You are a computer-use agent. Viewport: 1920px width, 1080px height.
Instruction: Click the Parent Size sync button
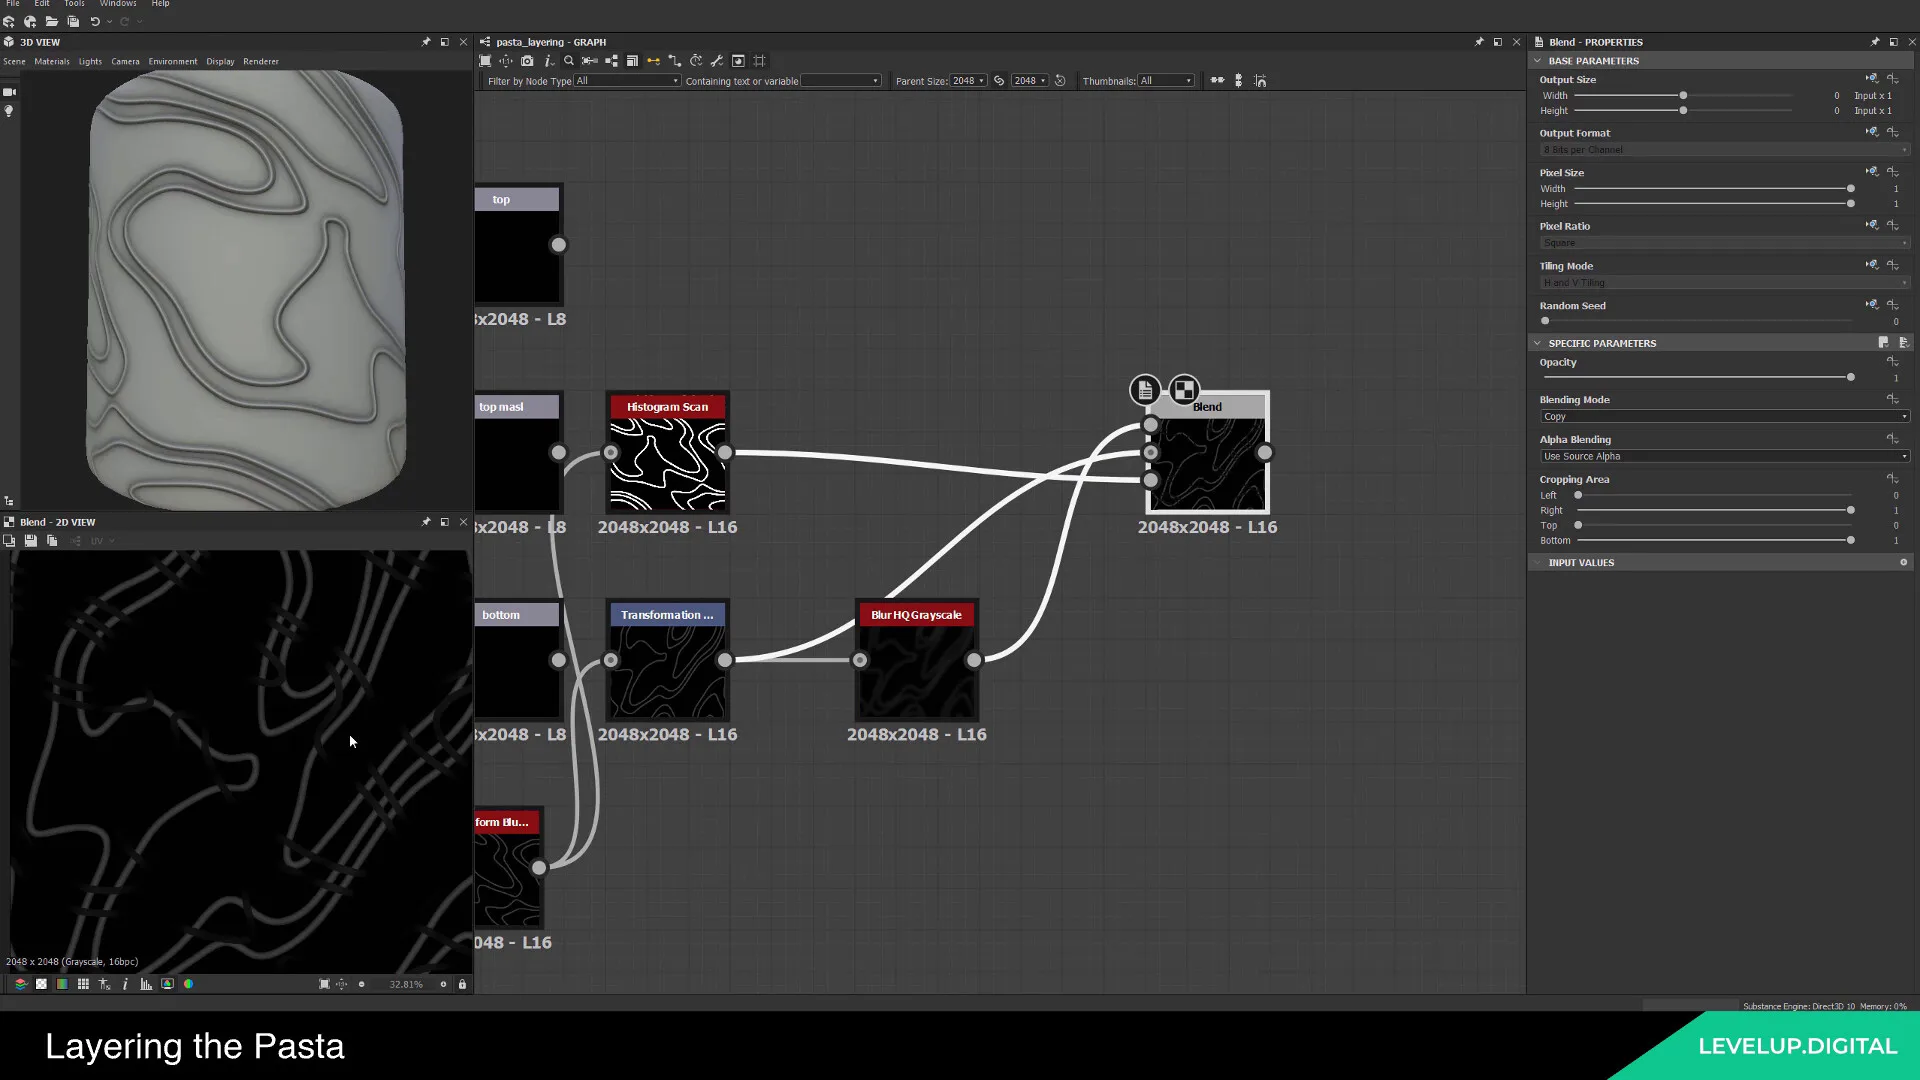(998, 80)
